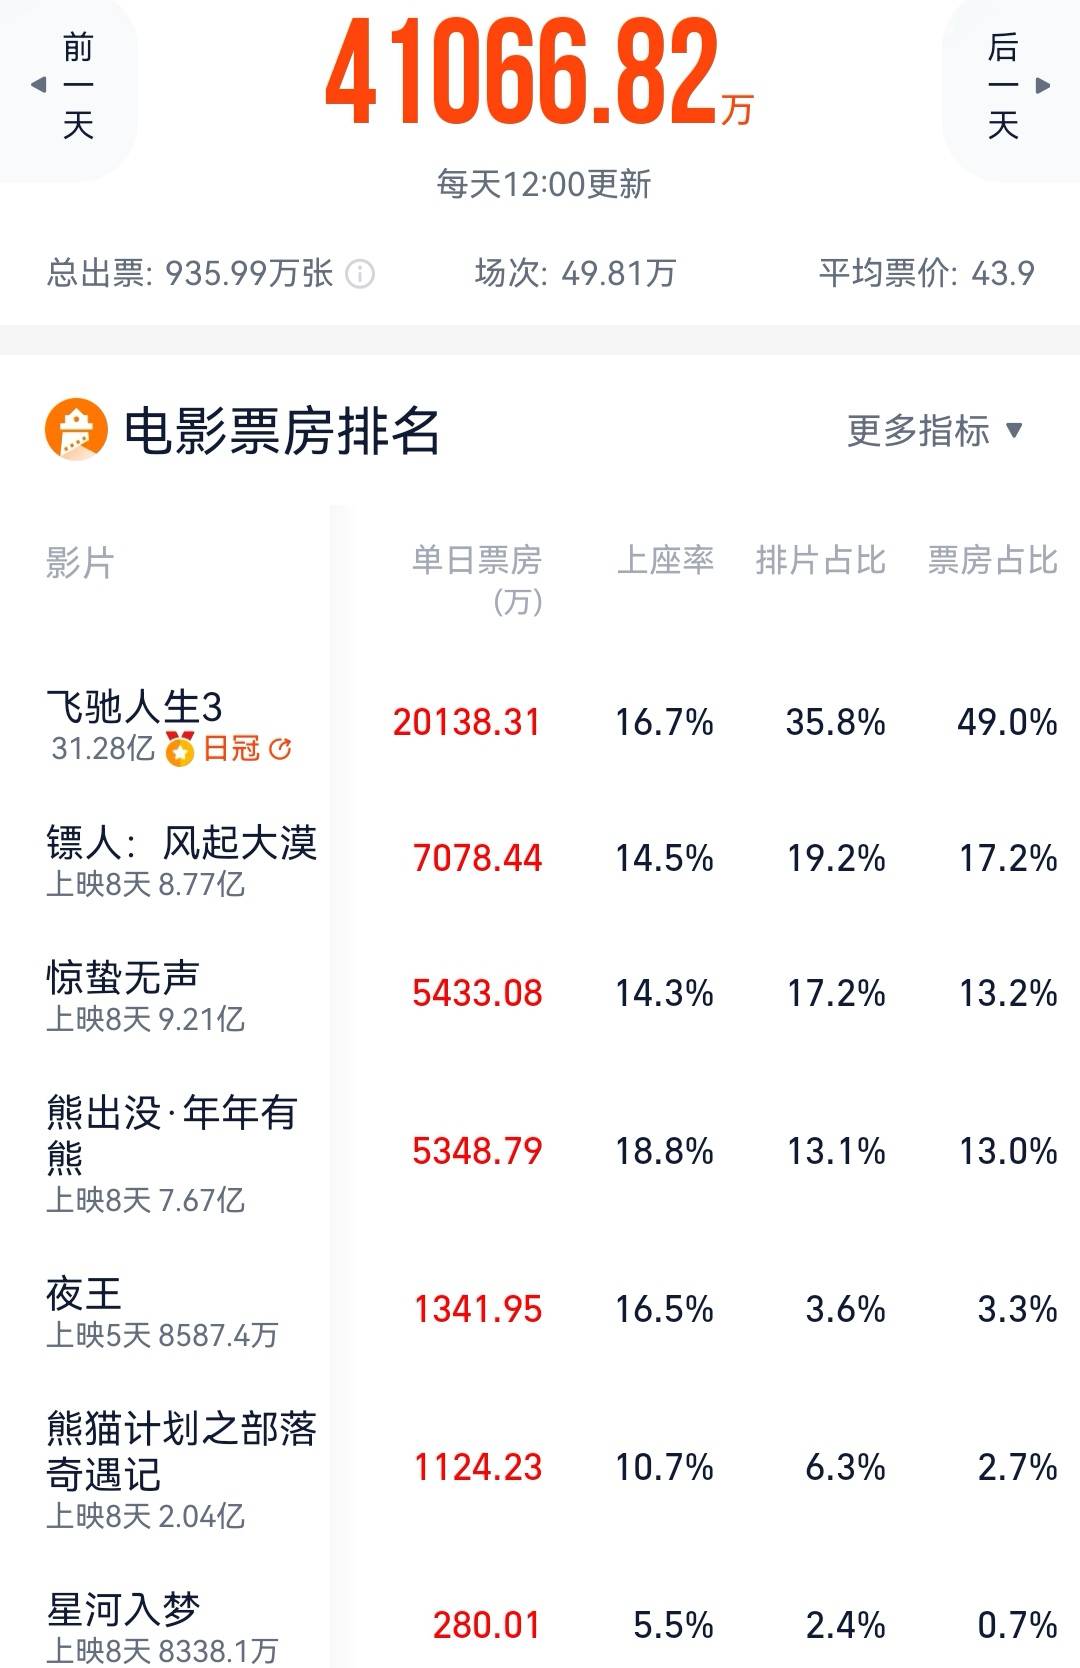Expand the 更多指标 dropdown

click(934, 431)
